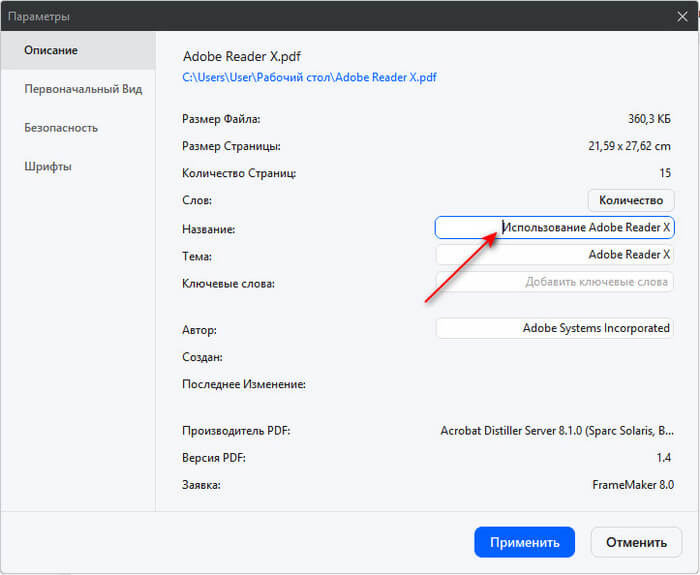Click the Применить button

point(524,543)
